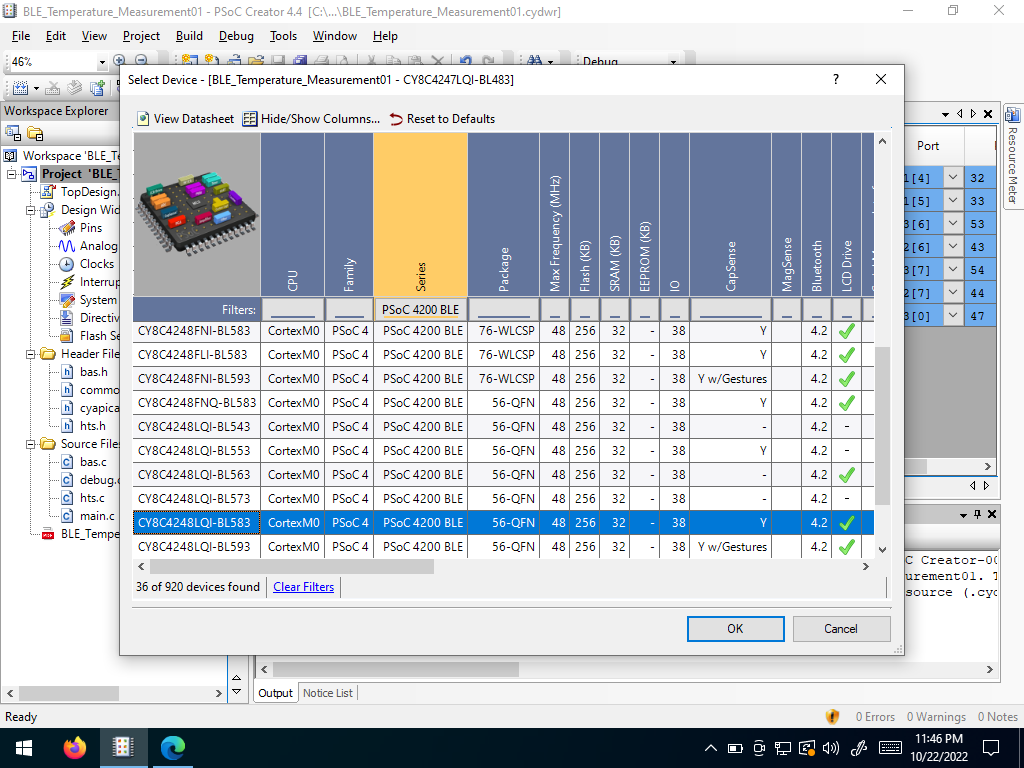
Task: Click the Package filter field
Action: (x=504, y=310)
